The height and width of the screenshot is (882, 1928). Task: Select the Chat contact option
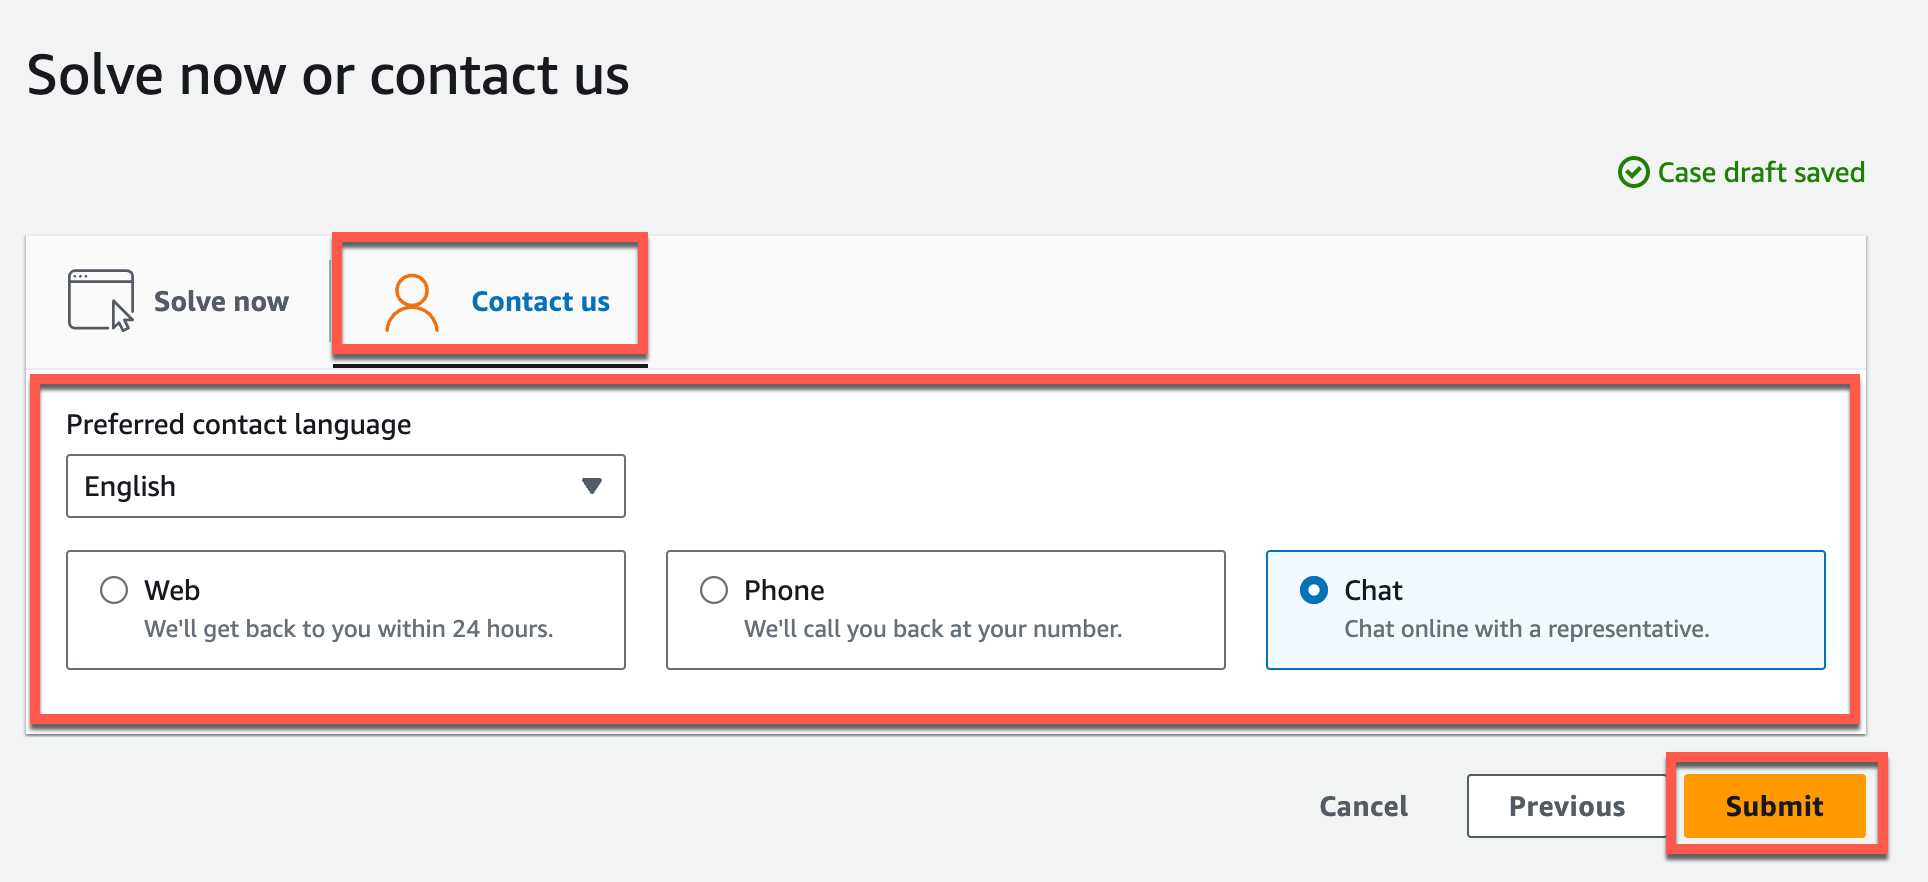click(1313, 590)
